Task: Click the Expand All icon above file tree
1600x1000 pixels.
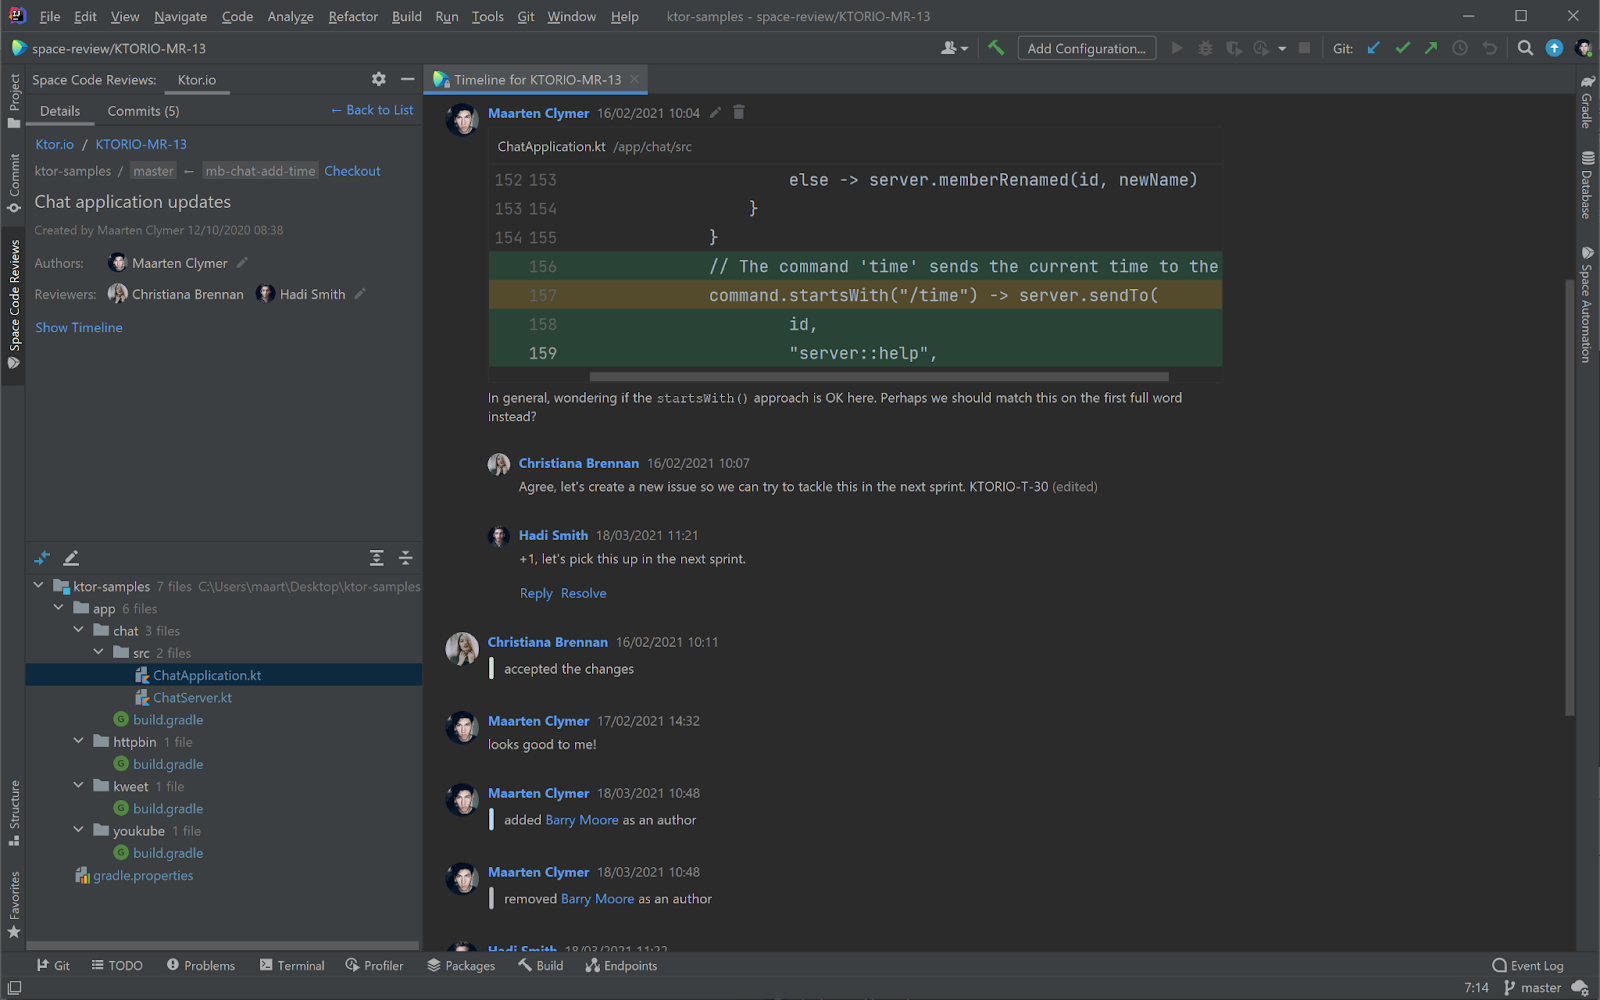Action: point(377,558)
